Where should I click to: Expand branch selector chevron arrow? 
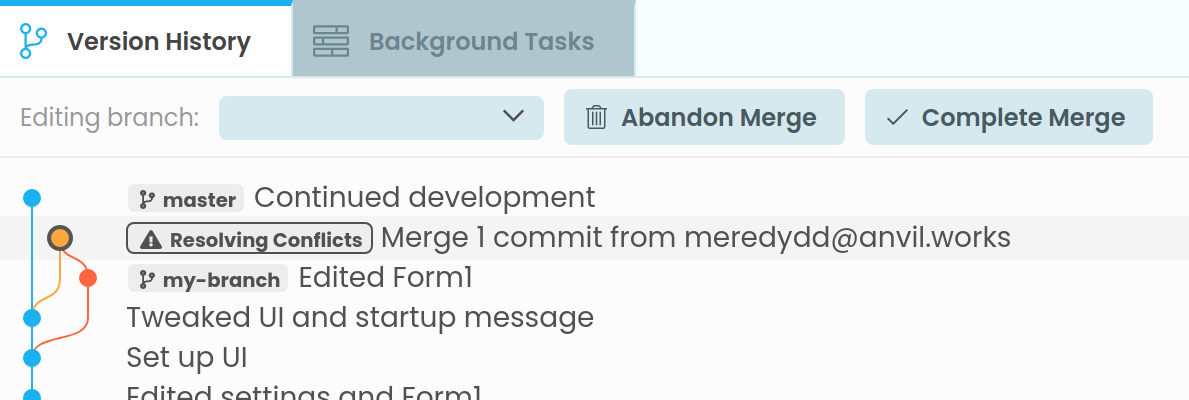(x=513, y=116)
